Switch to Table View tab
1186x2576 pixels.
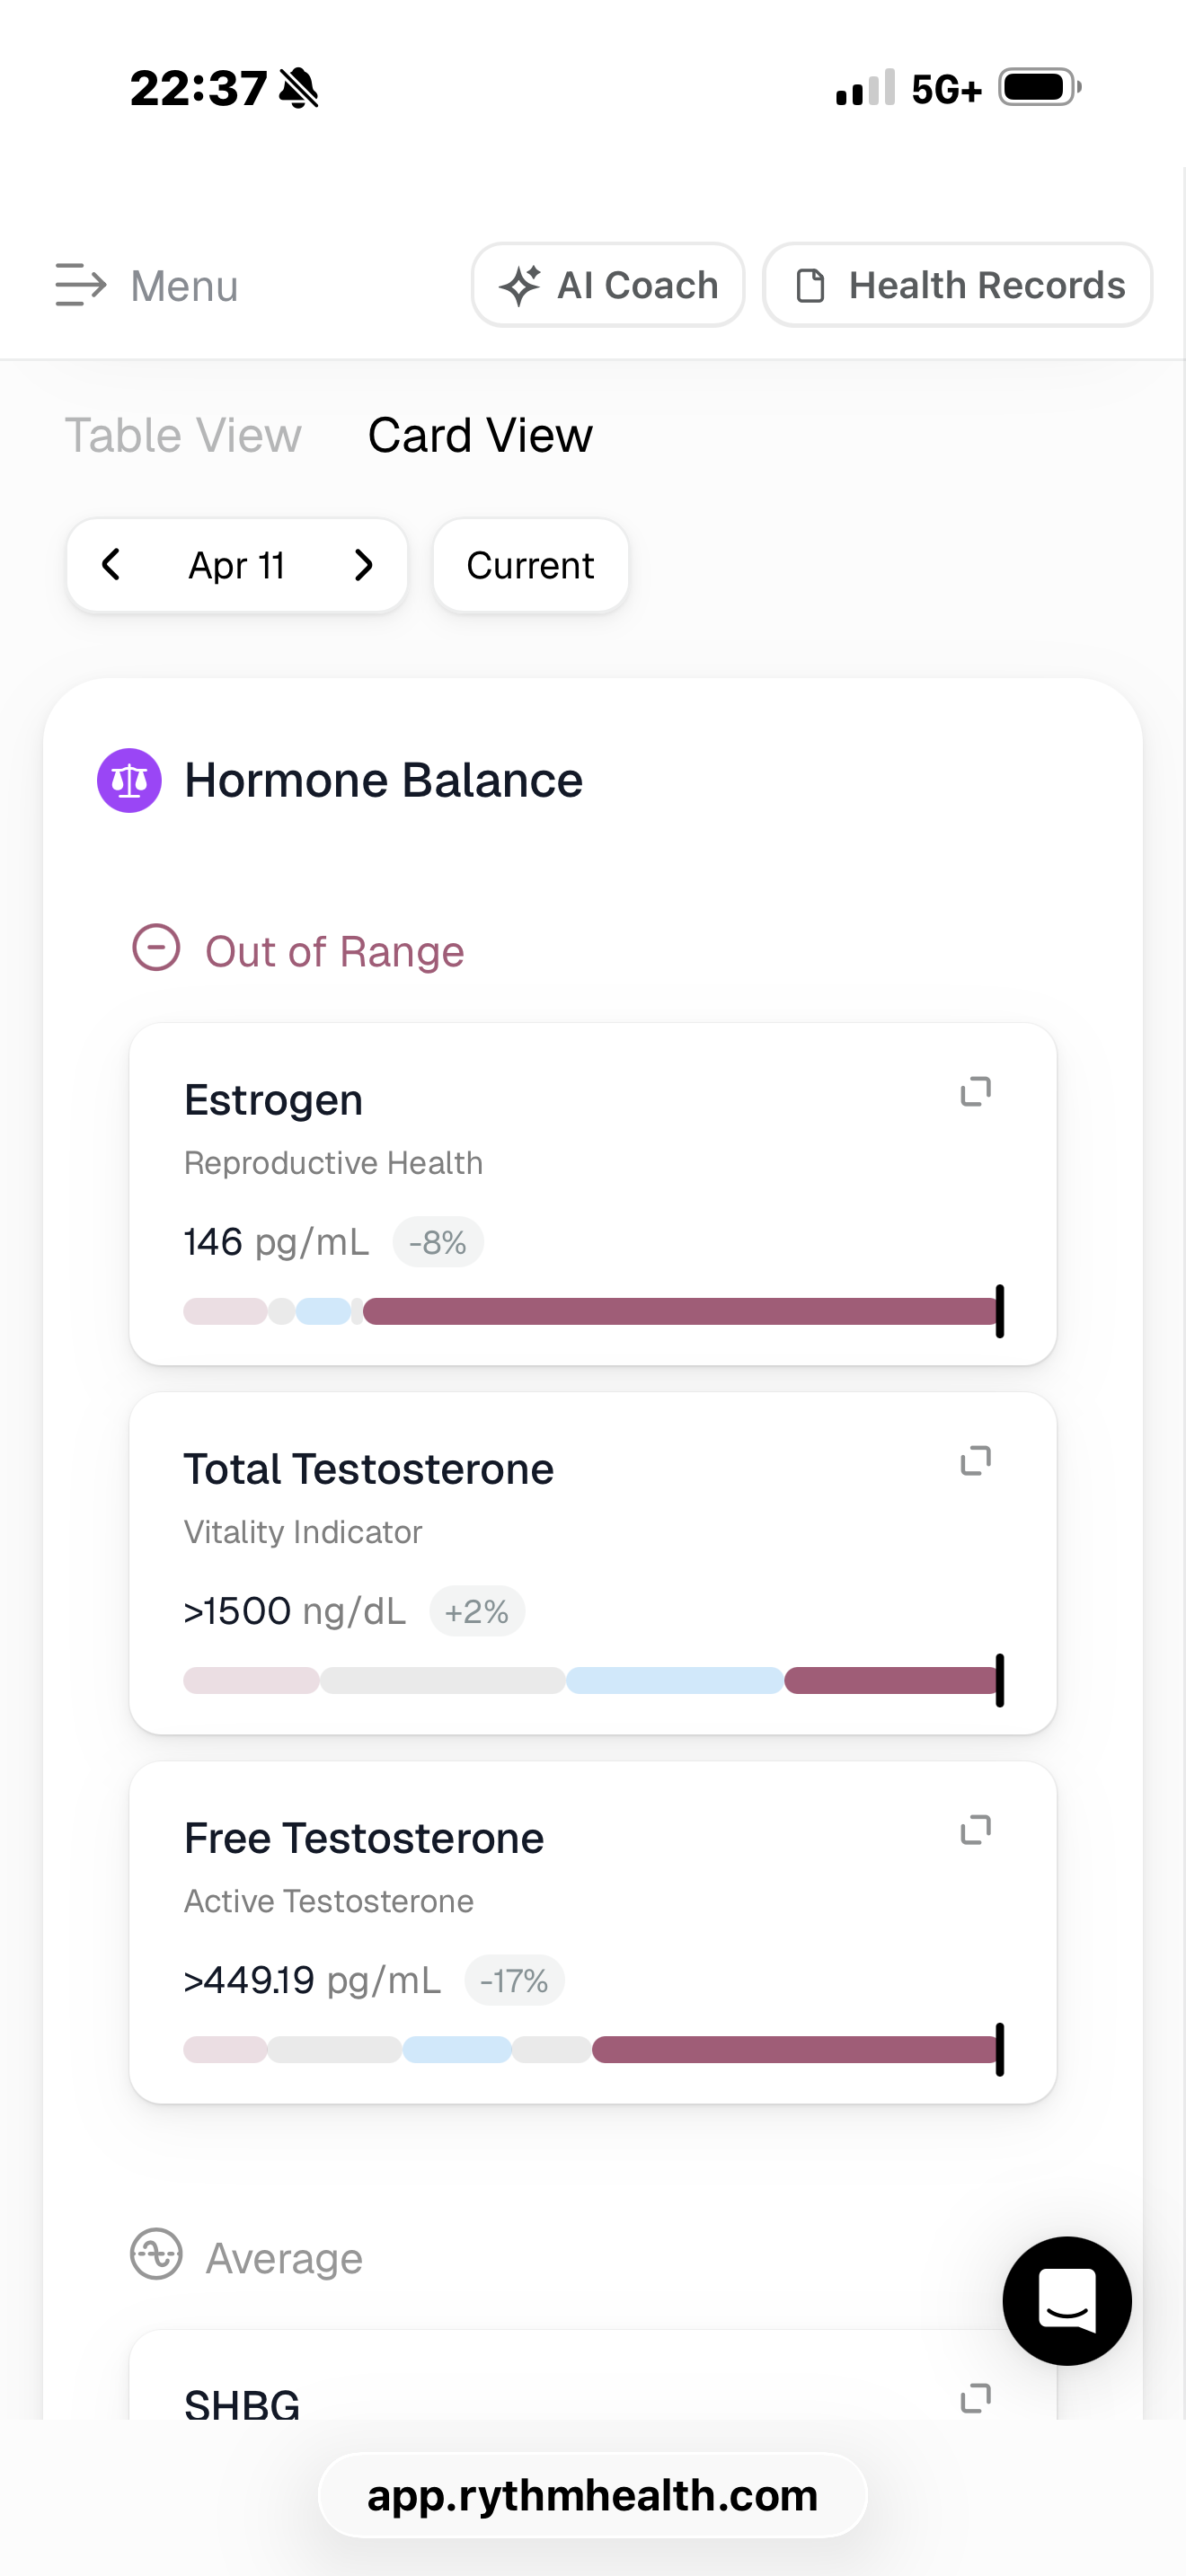click(183, 435)
